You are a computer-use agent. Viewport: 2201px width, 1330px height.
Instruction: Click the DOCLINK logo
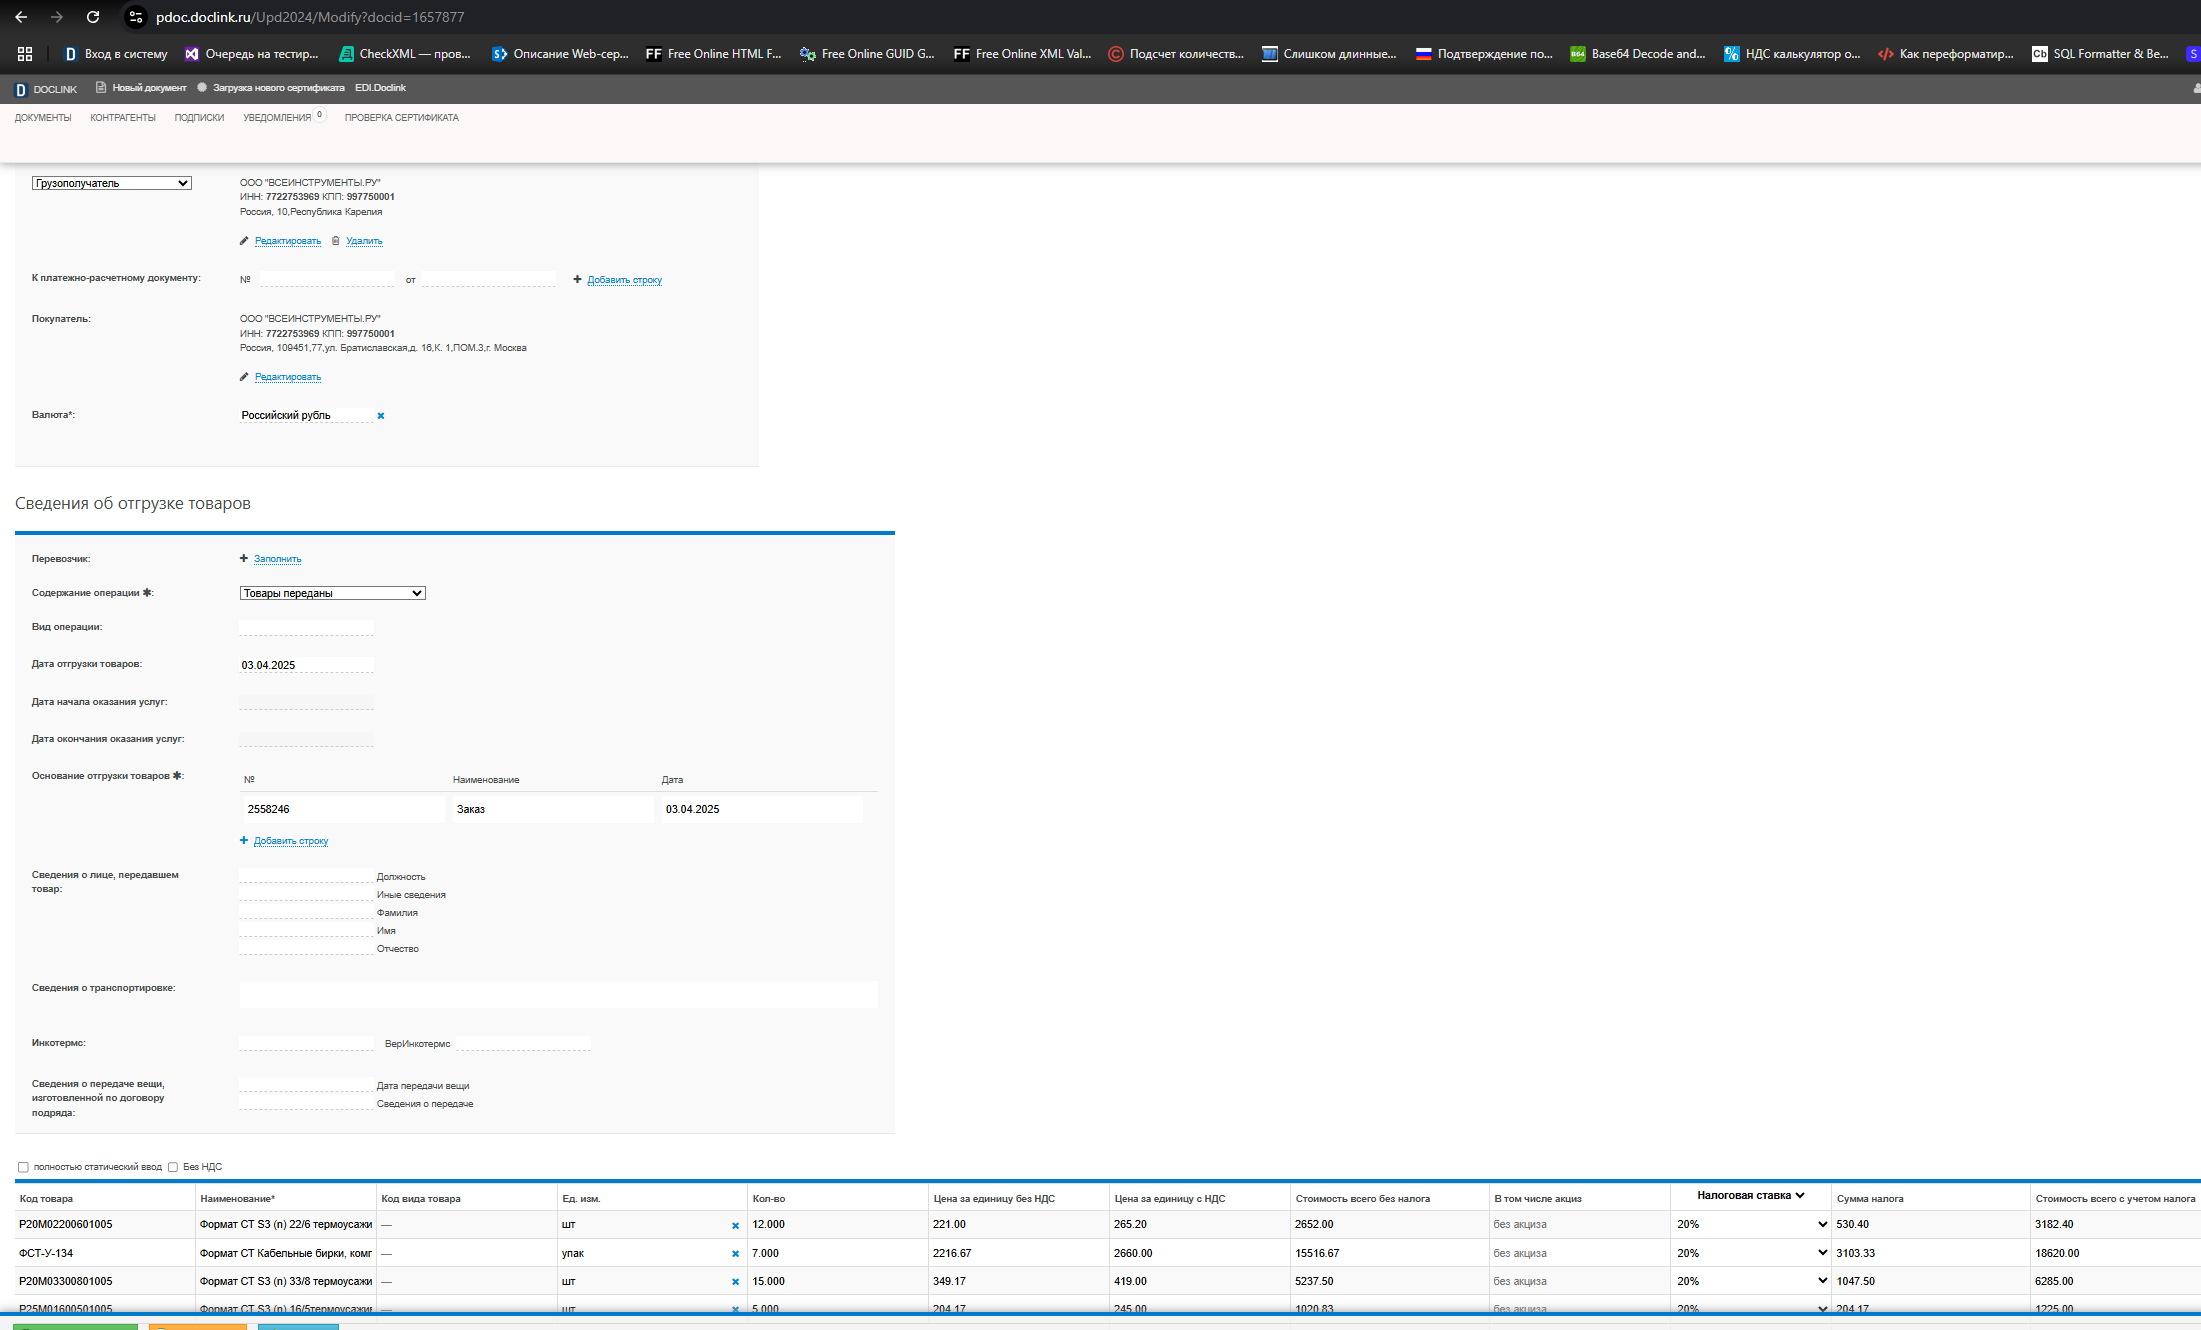tap(46, 89)
